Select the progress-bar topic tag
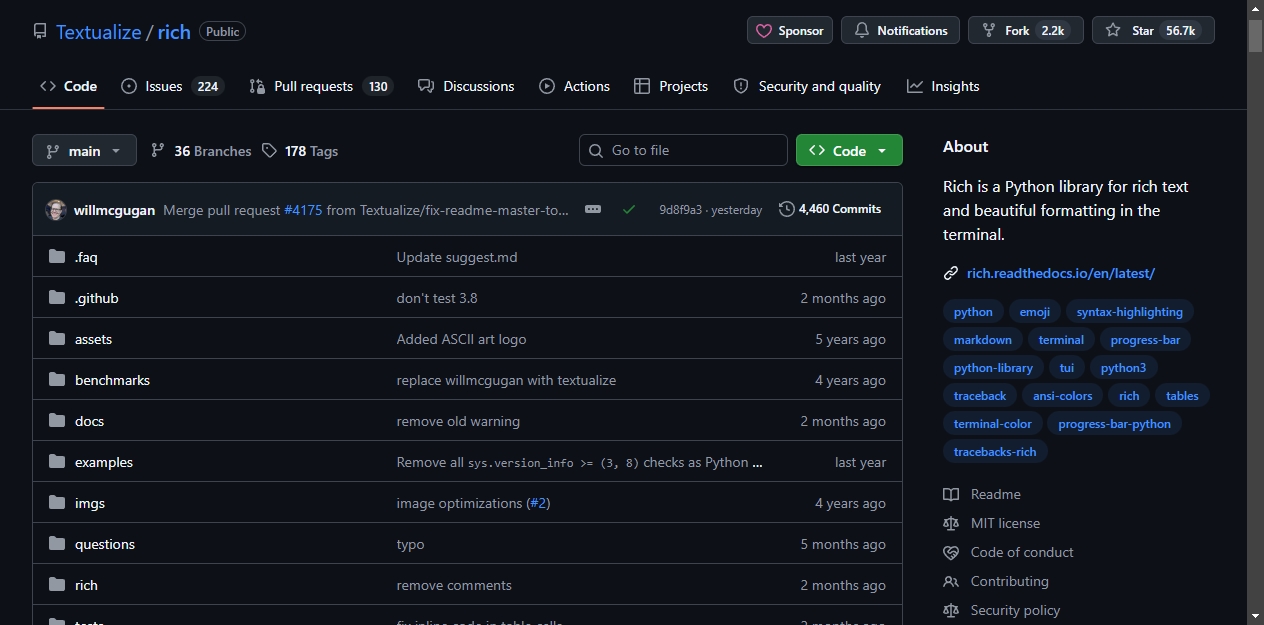The width and height of the screenshot is (1264, 625). click(1145, 340)
